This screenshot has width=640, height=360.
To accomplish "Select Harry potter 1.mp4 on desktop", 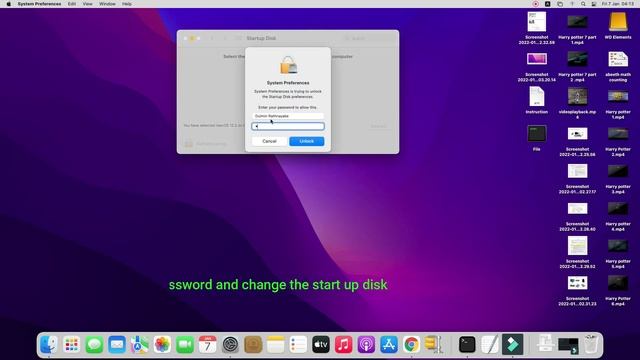I will pyautogui.click(x=618, y=103).
